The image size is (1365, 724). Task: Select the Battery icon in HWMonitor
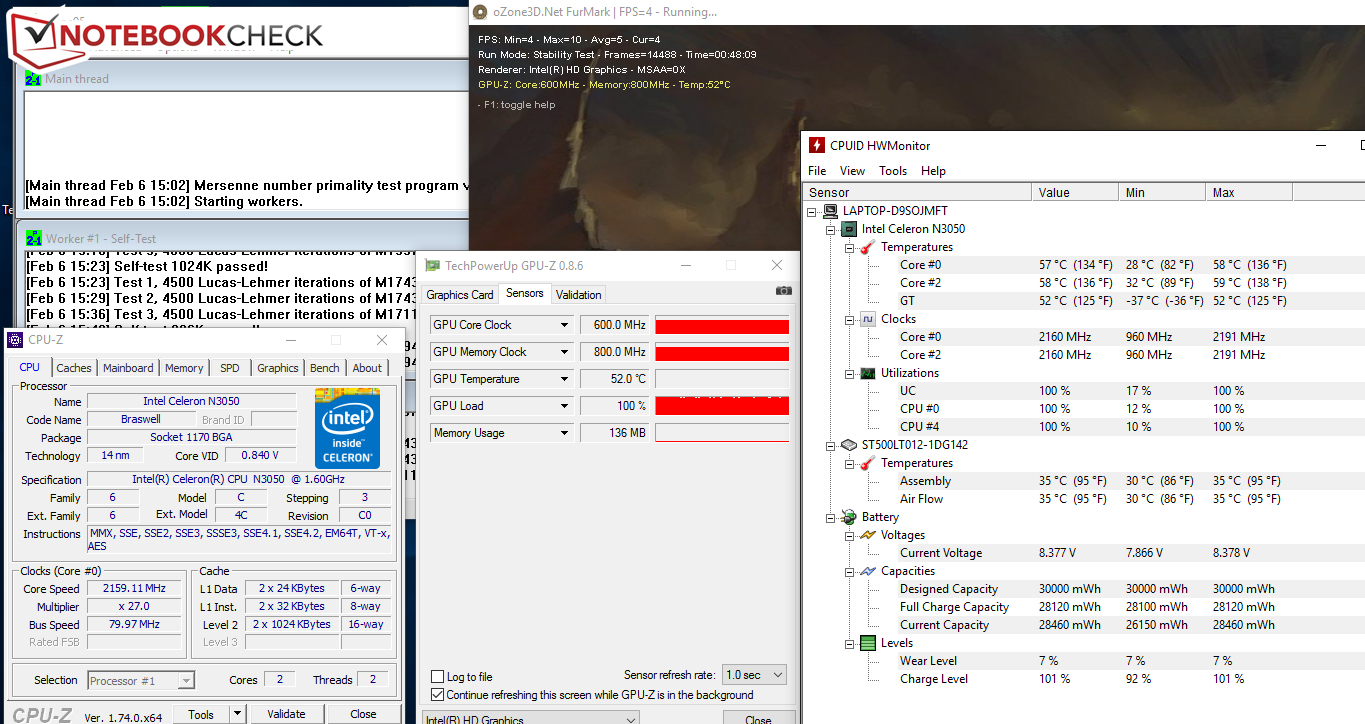[848, 517]
